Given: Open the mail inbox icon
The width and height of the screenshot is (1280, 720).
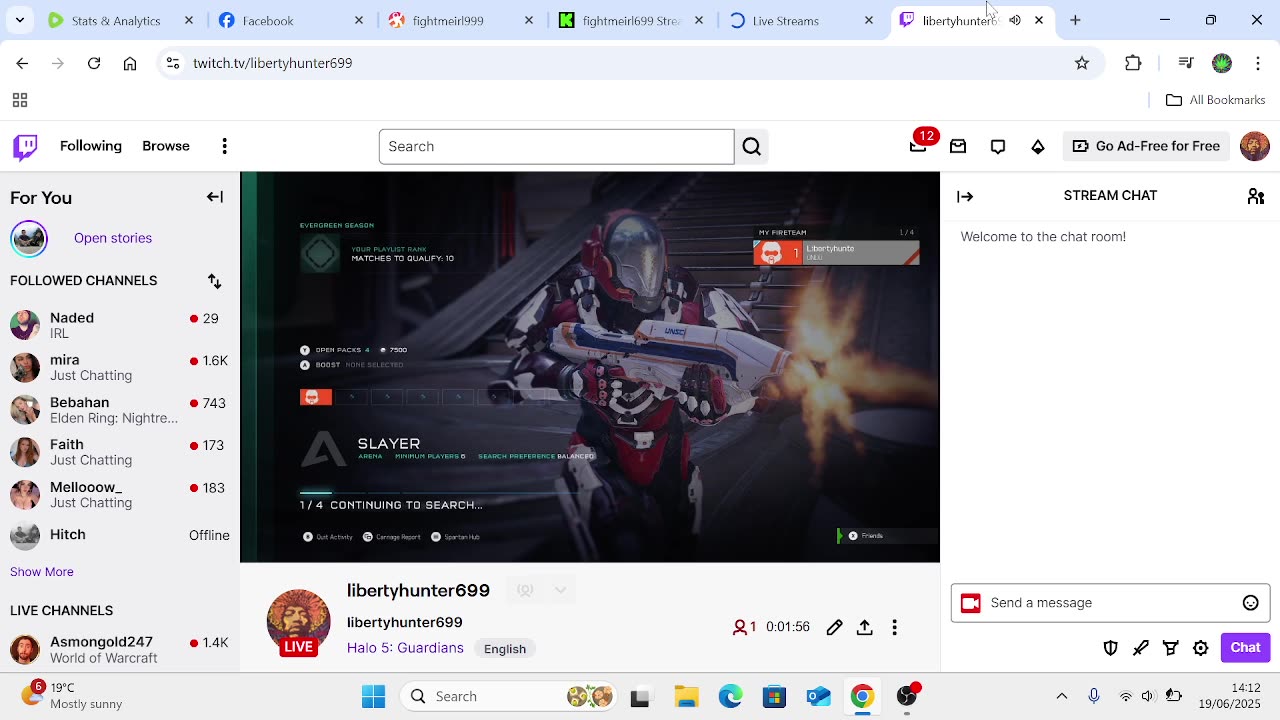Looking at the screenshot, I should click(x=958, y=146).
